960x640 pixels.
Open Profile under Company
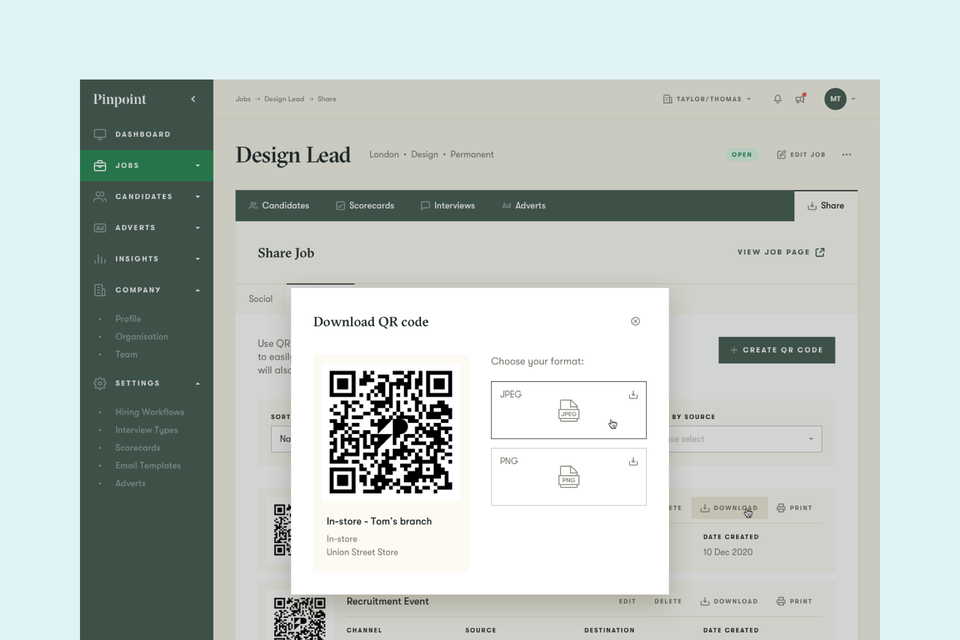click(128, 318)
